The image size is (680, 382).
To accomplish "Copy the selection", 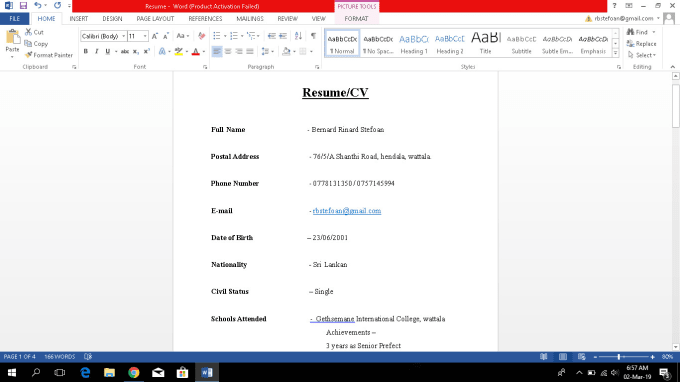I will tap(36, 44).
